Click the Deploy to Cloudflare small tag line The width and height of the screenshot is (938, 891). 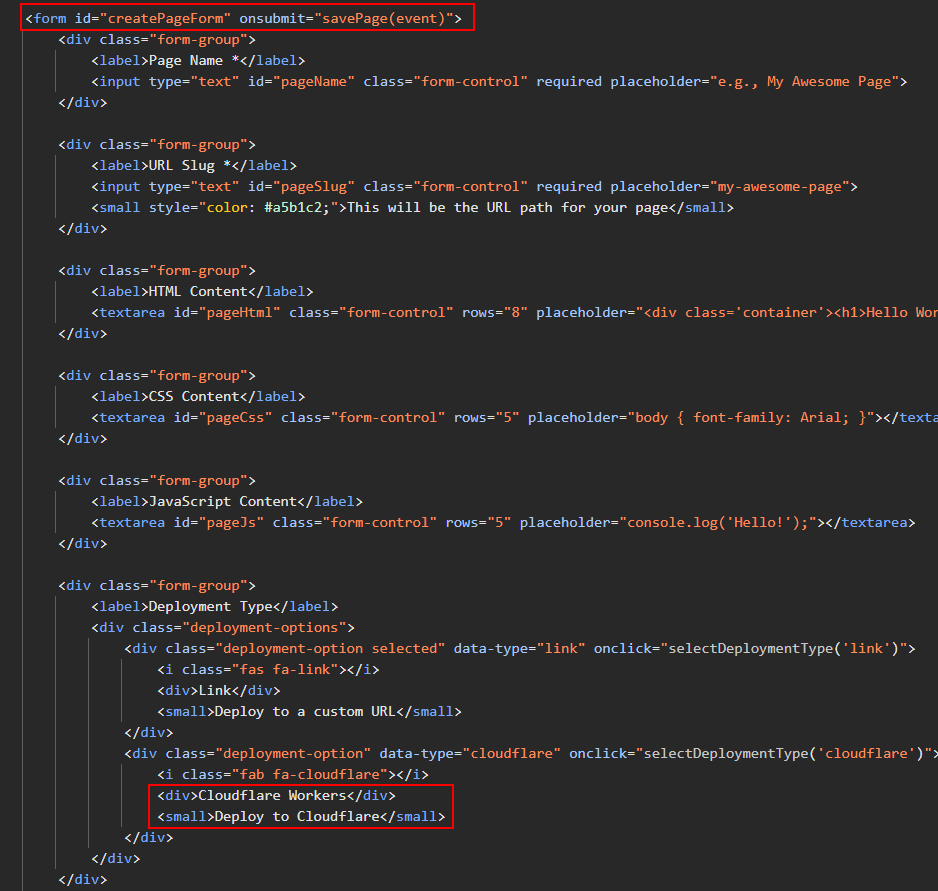[x=301, y=816]
